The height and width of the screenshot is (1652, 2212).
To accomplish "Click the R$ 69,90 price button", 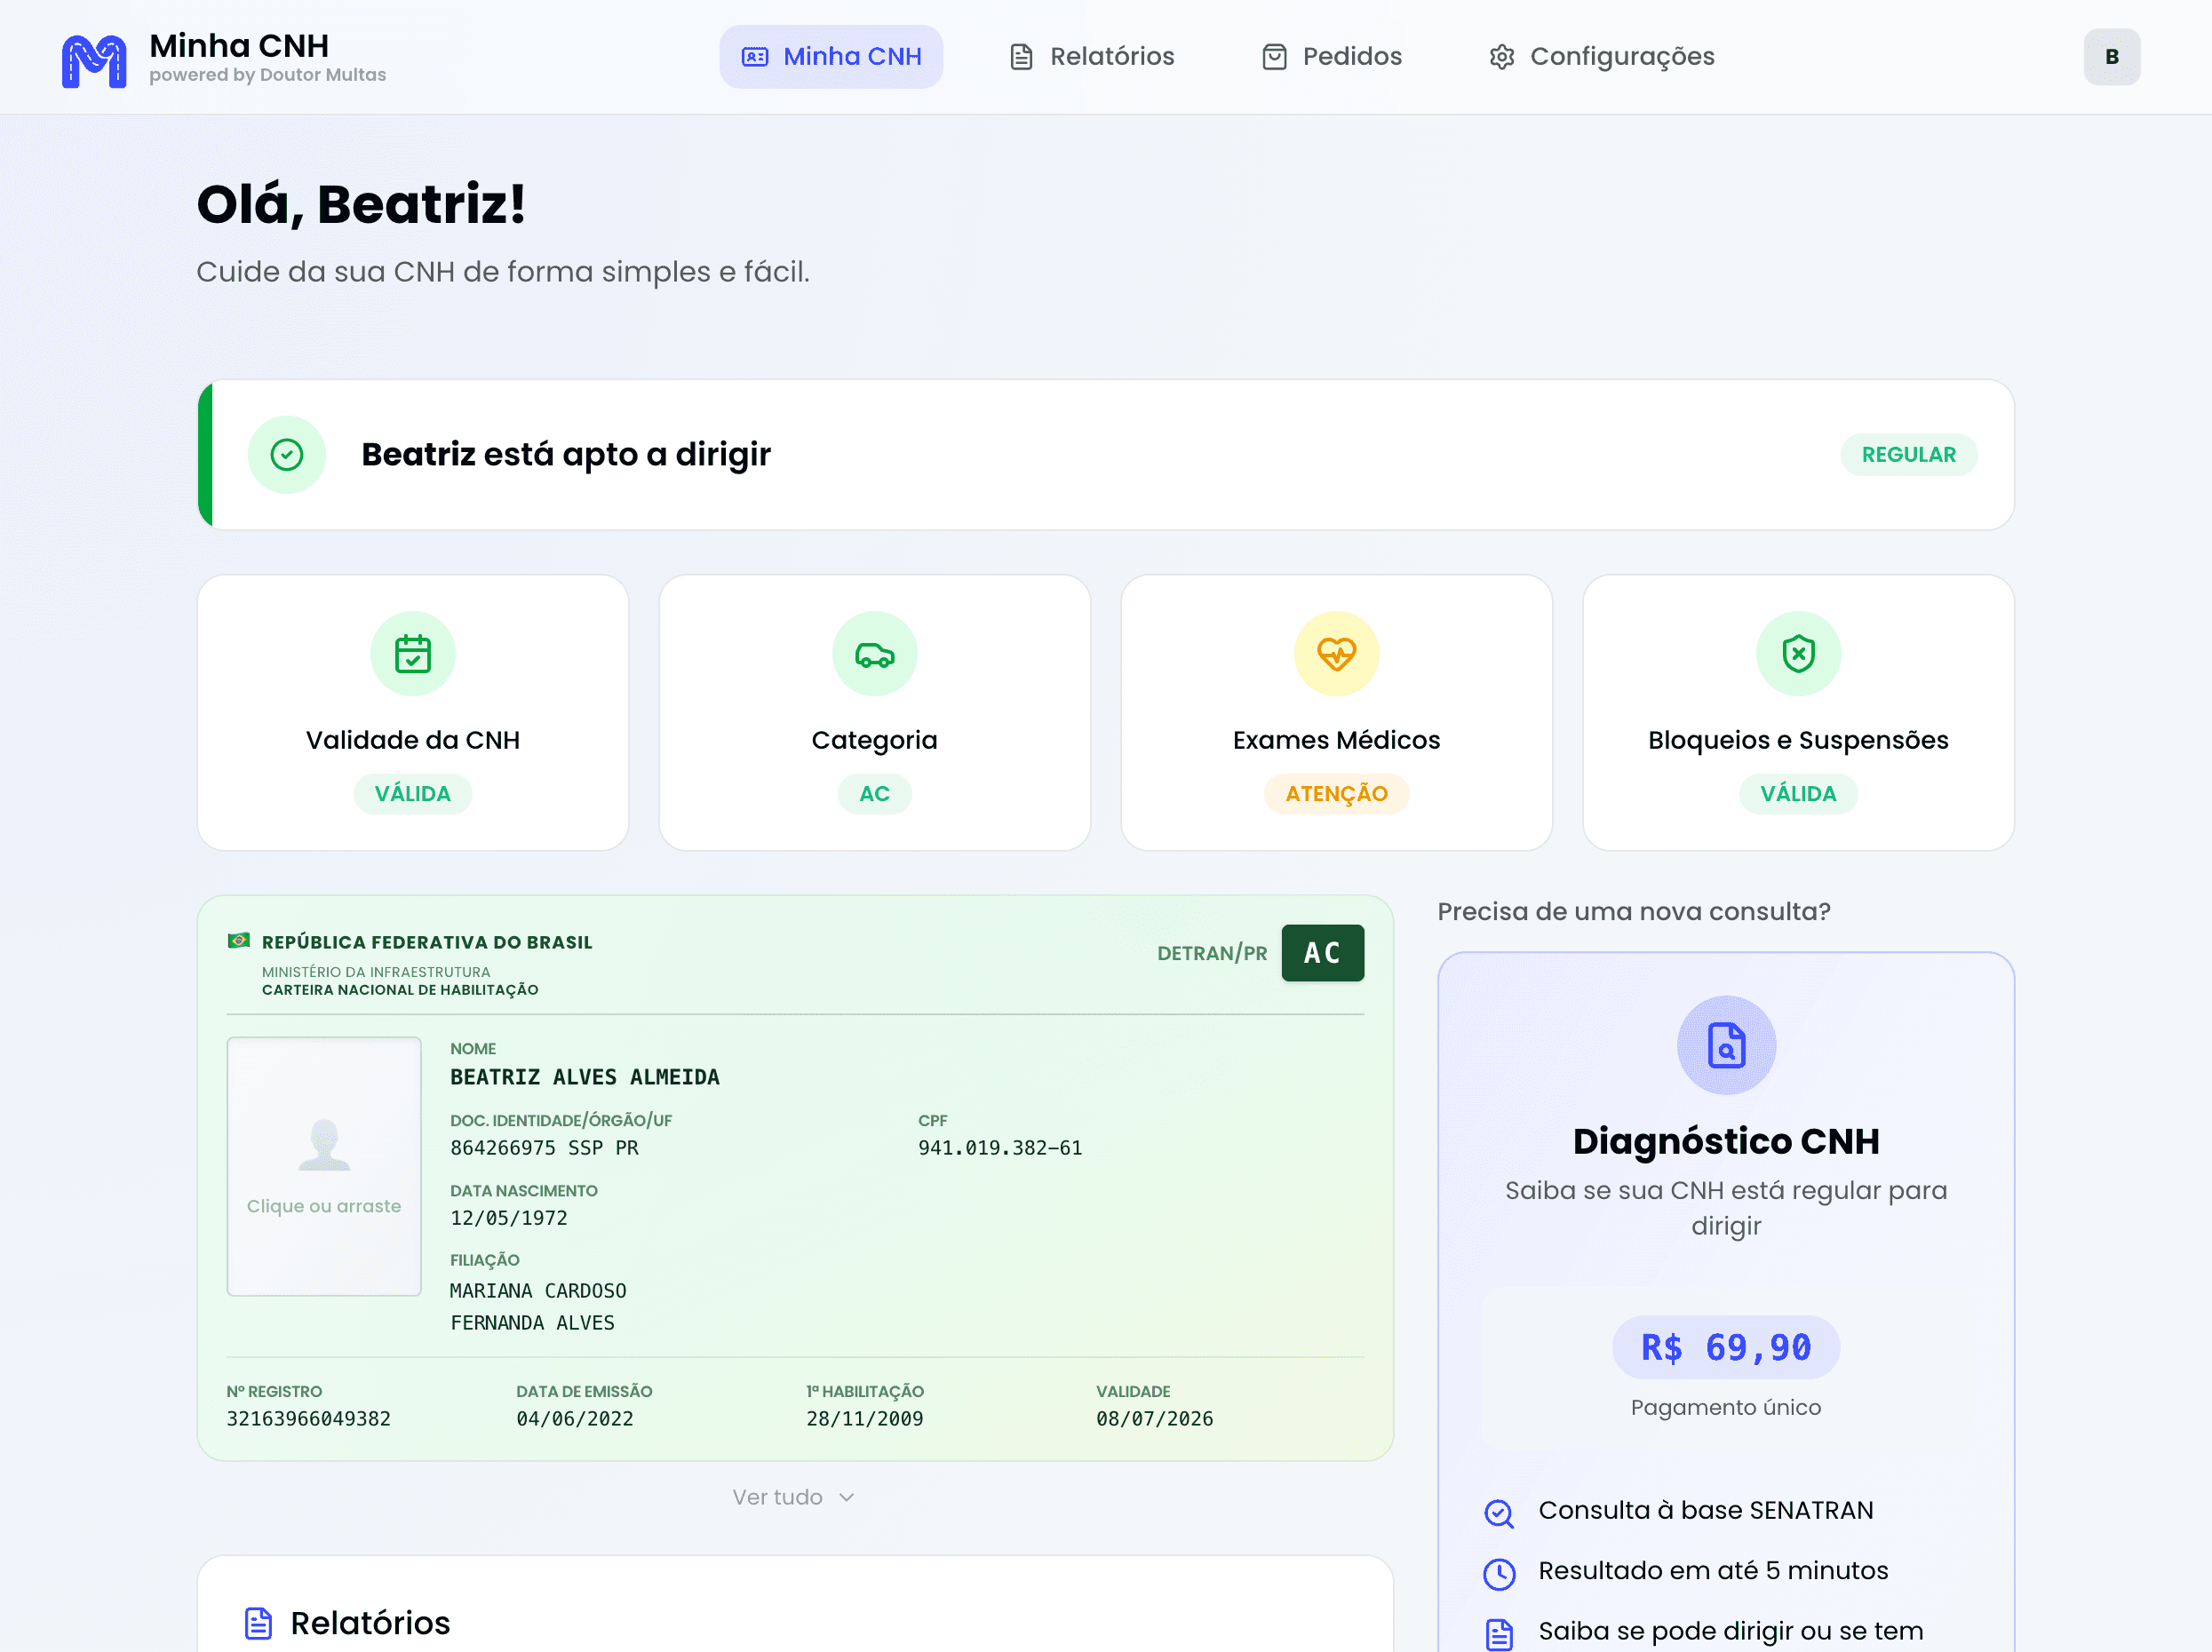I will (x=1725, y=1348).
